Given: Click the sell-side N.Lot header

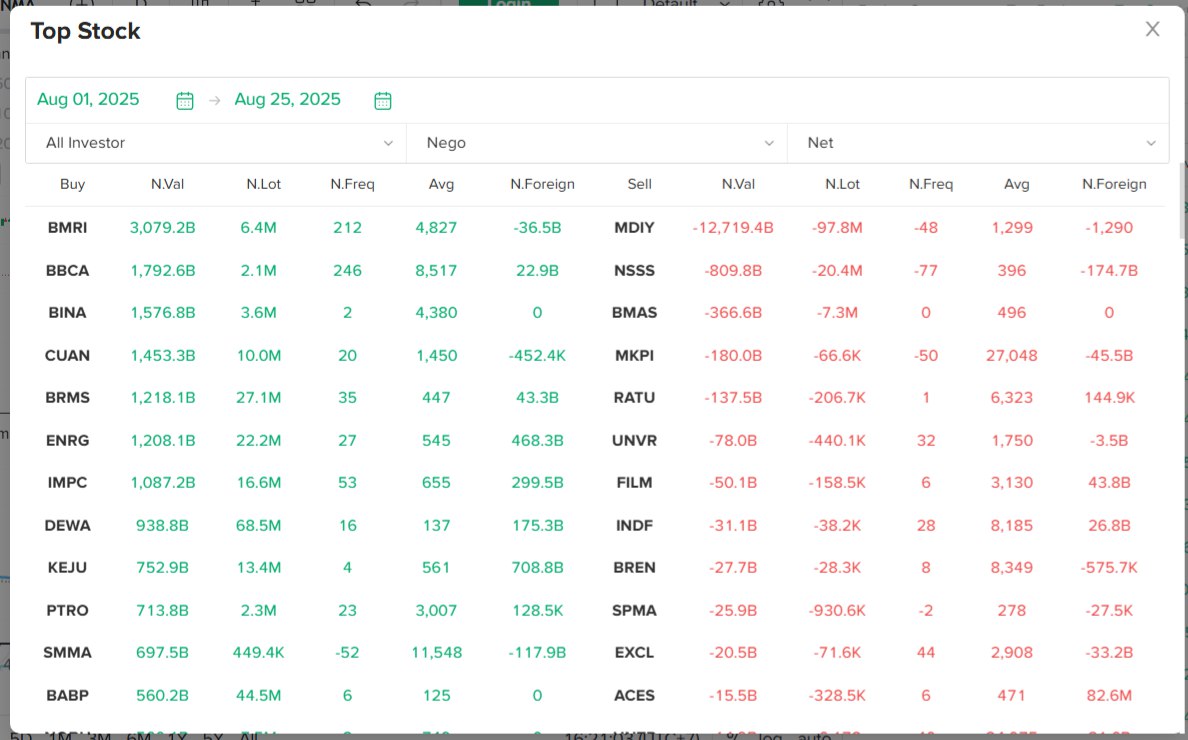Looking at the screenshot, I should [x=843, y=184].
